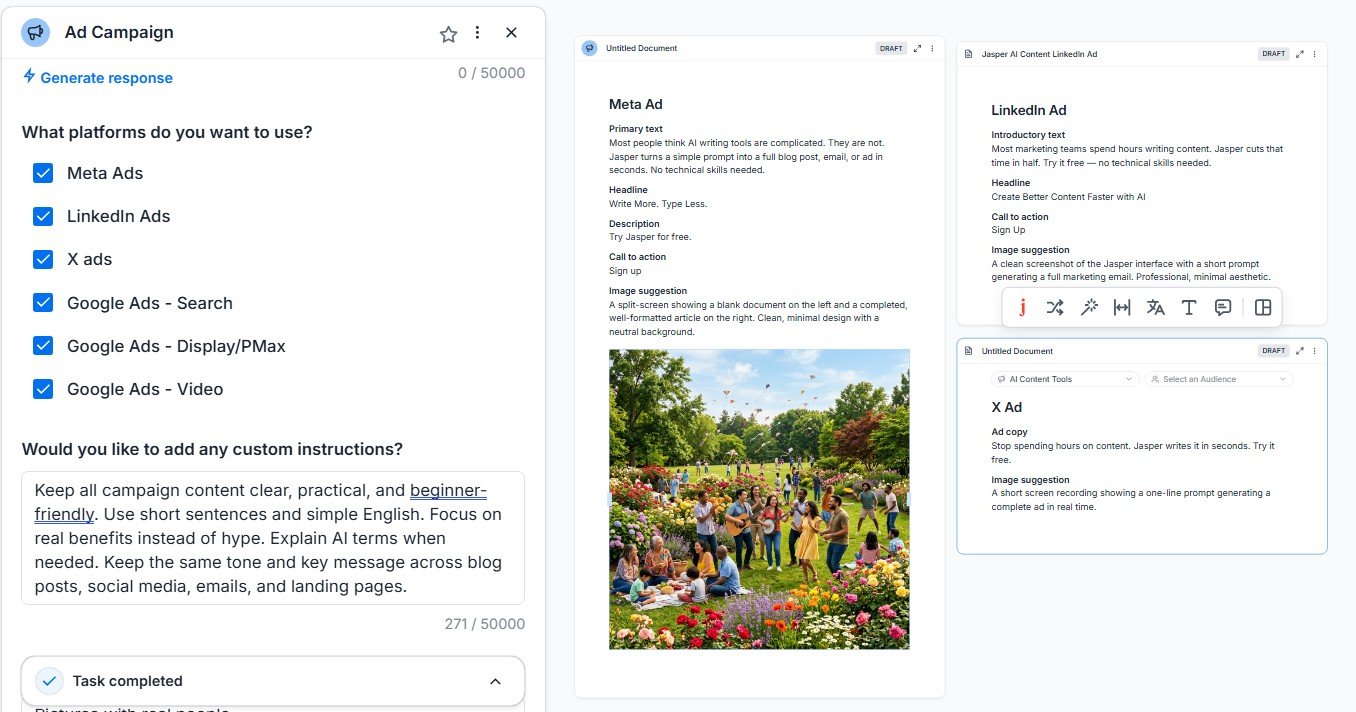This screenshot has height=712, width=1356.
Task: Select the park picnic image in the Meta Ad
Action: click(x=759, y=499)
